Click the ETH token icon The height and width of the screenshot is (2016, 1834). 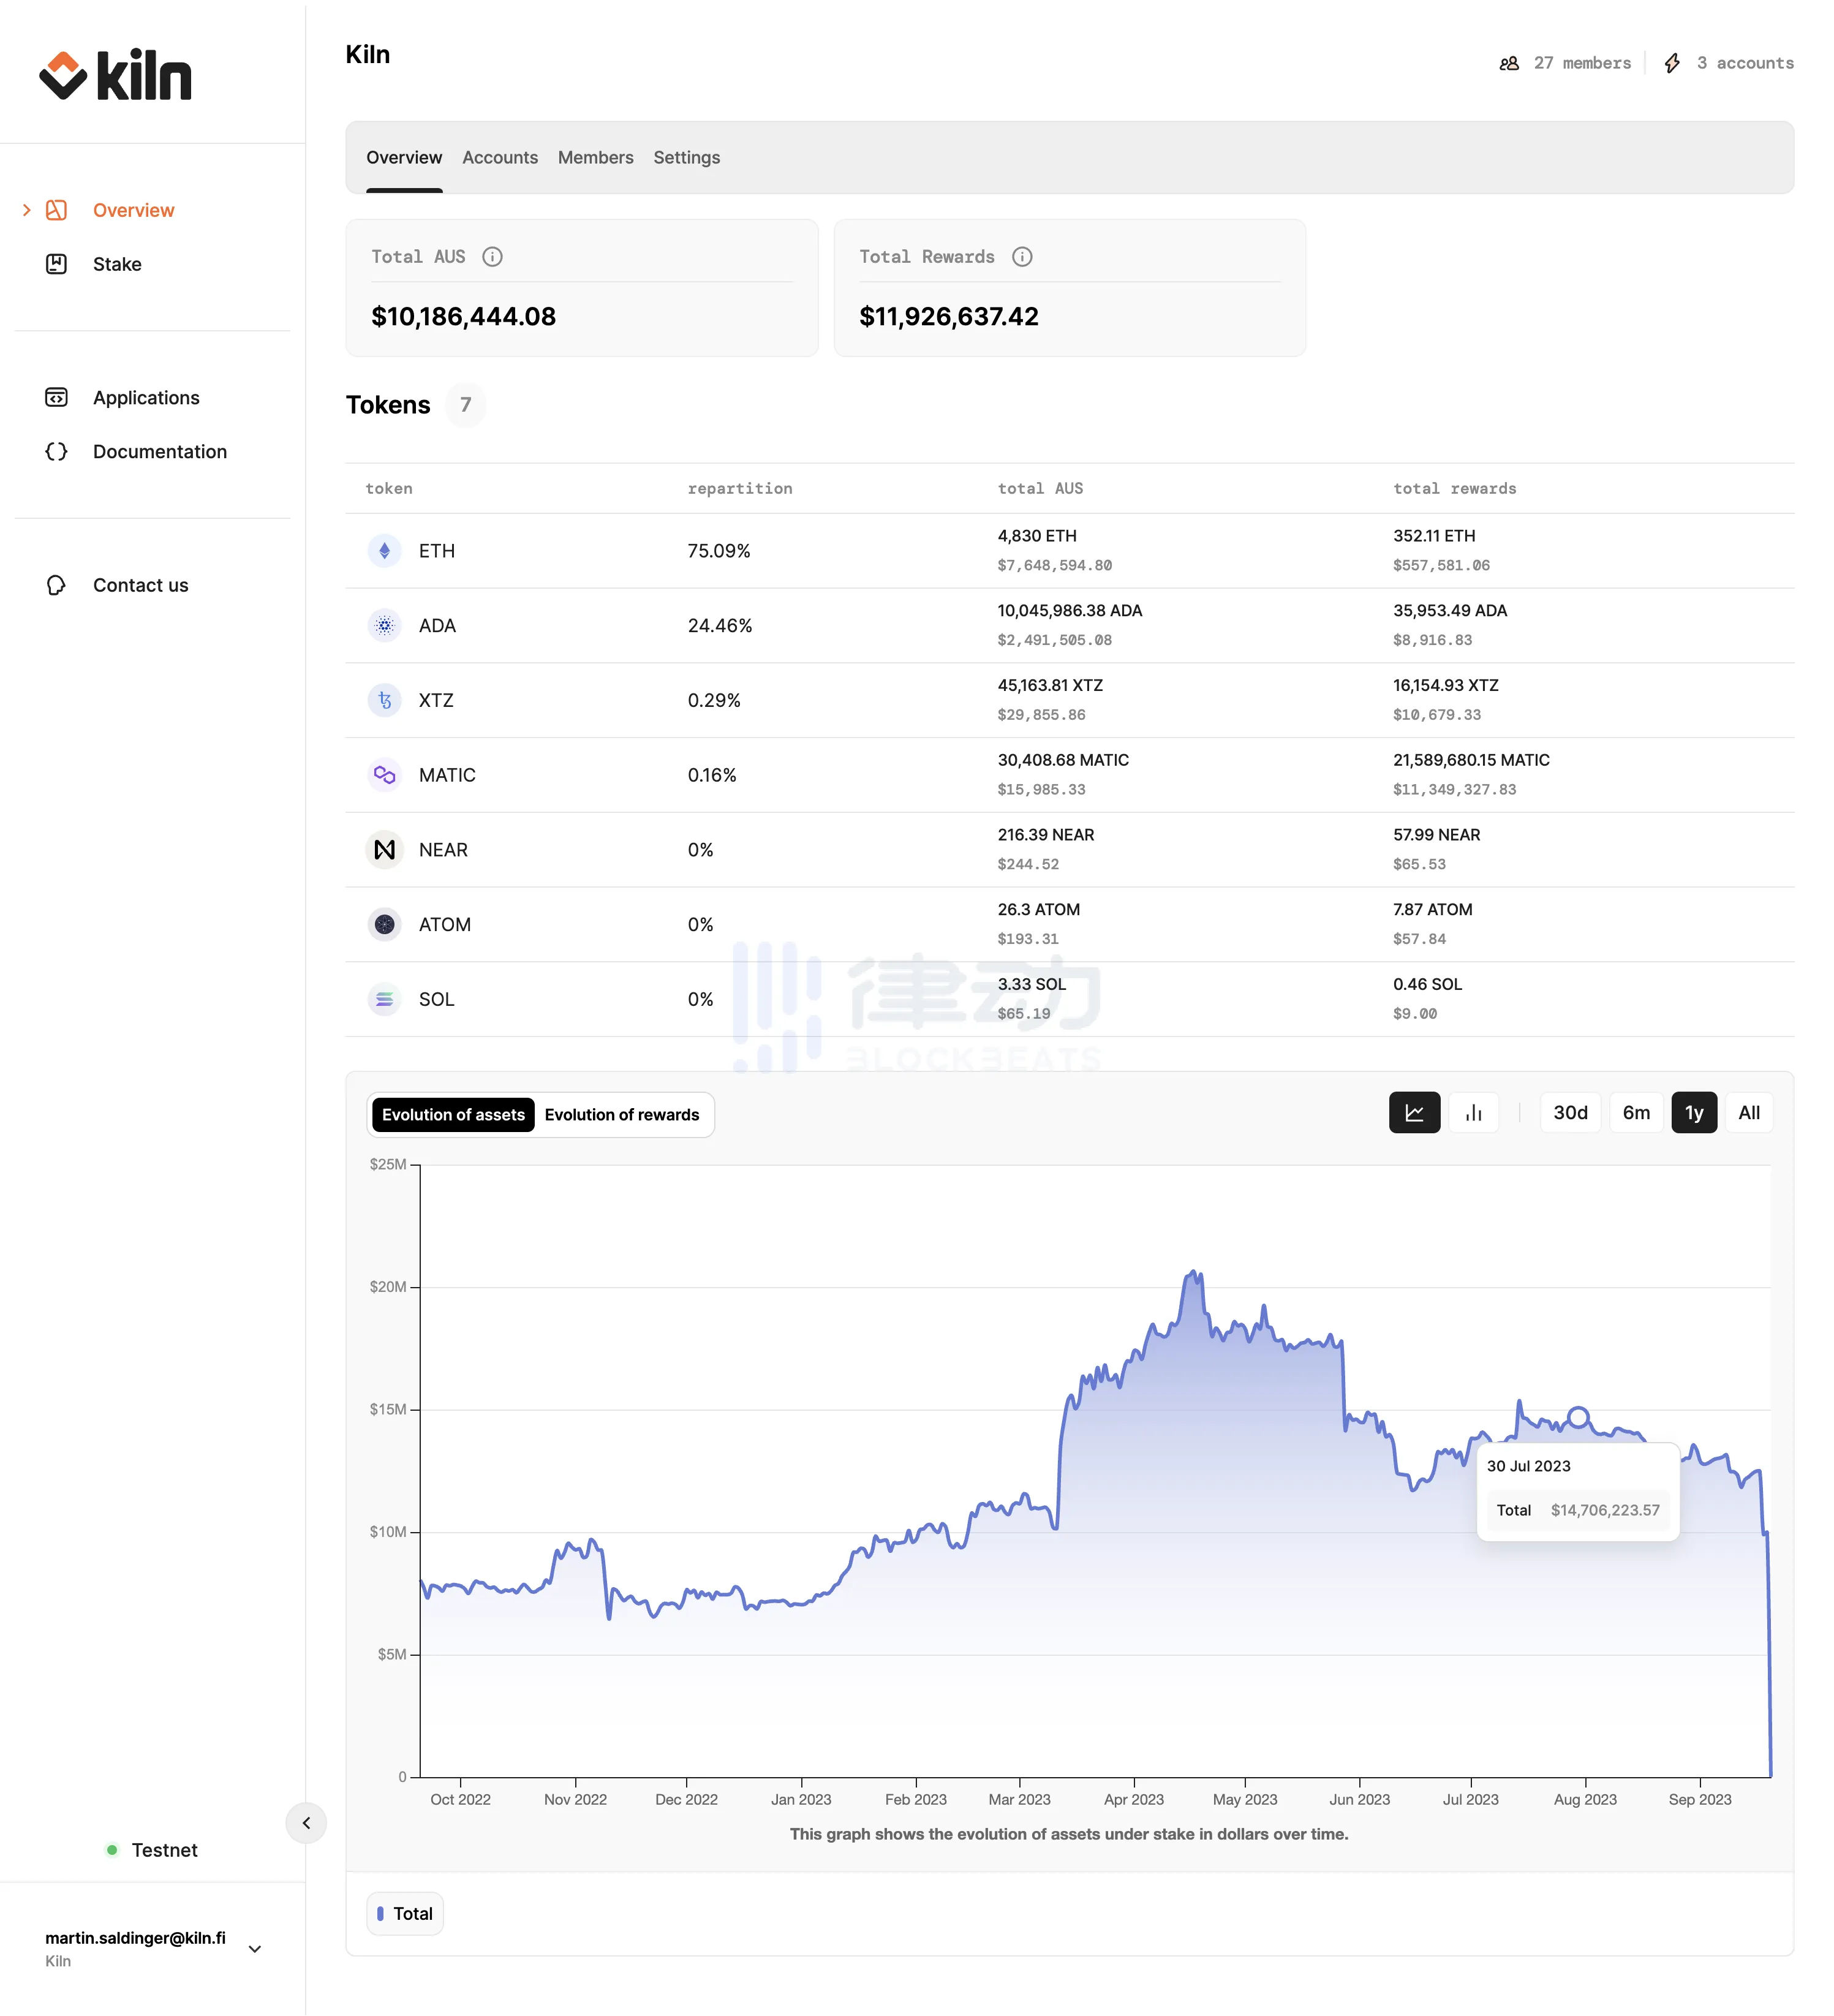pyautogui.click(x=384, y=551)
